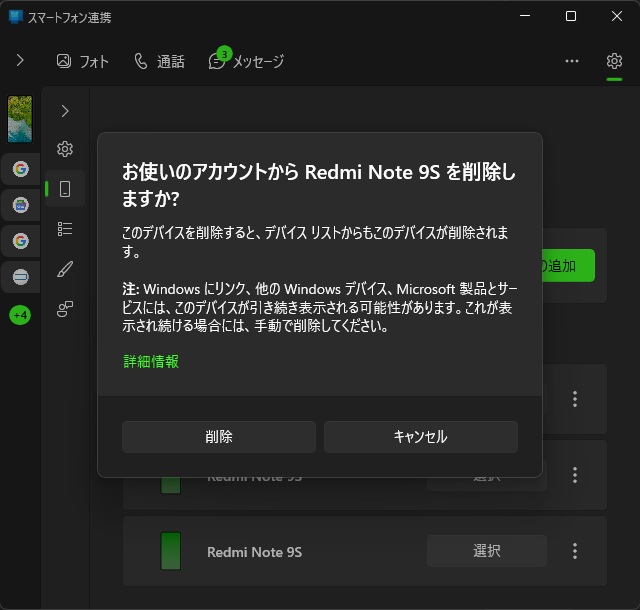Open Settings gear in the top right

[614, 61]
